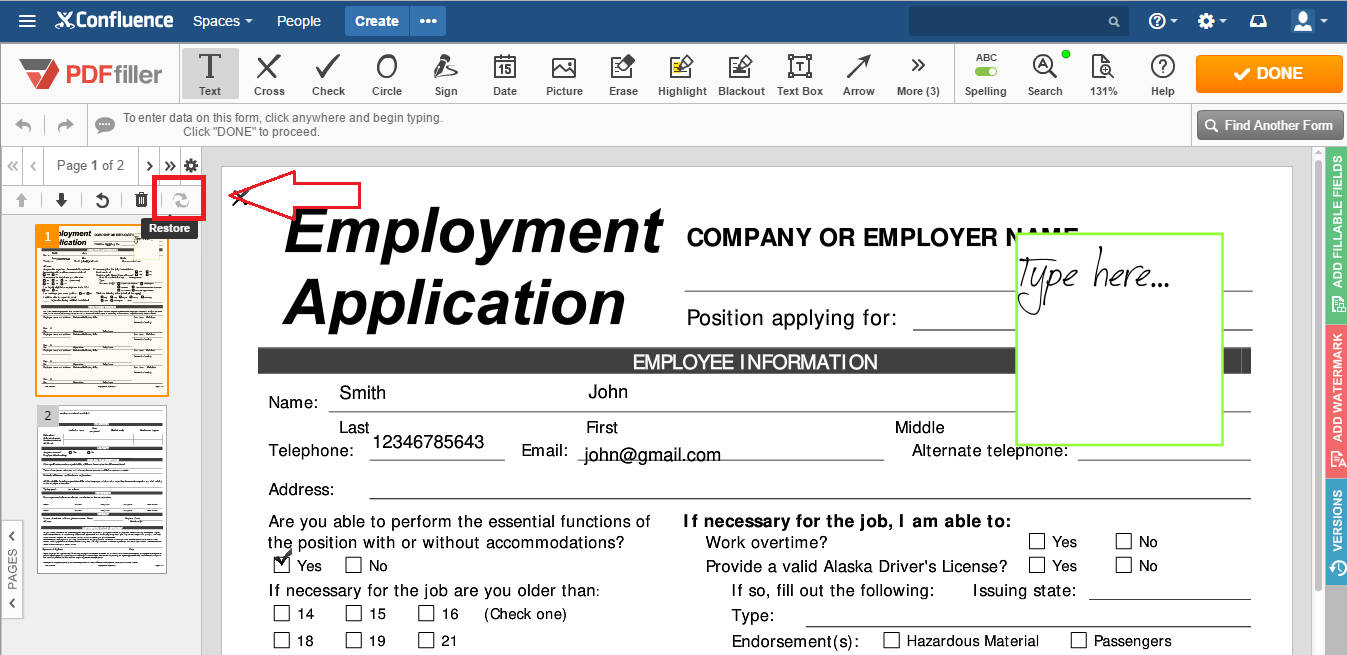Check the Hazardous Material endorsement
The height and width of the screenshot is (655, 1347).
tap(892, 640)
